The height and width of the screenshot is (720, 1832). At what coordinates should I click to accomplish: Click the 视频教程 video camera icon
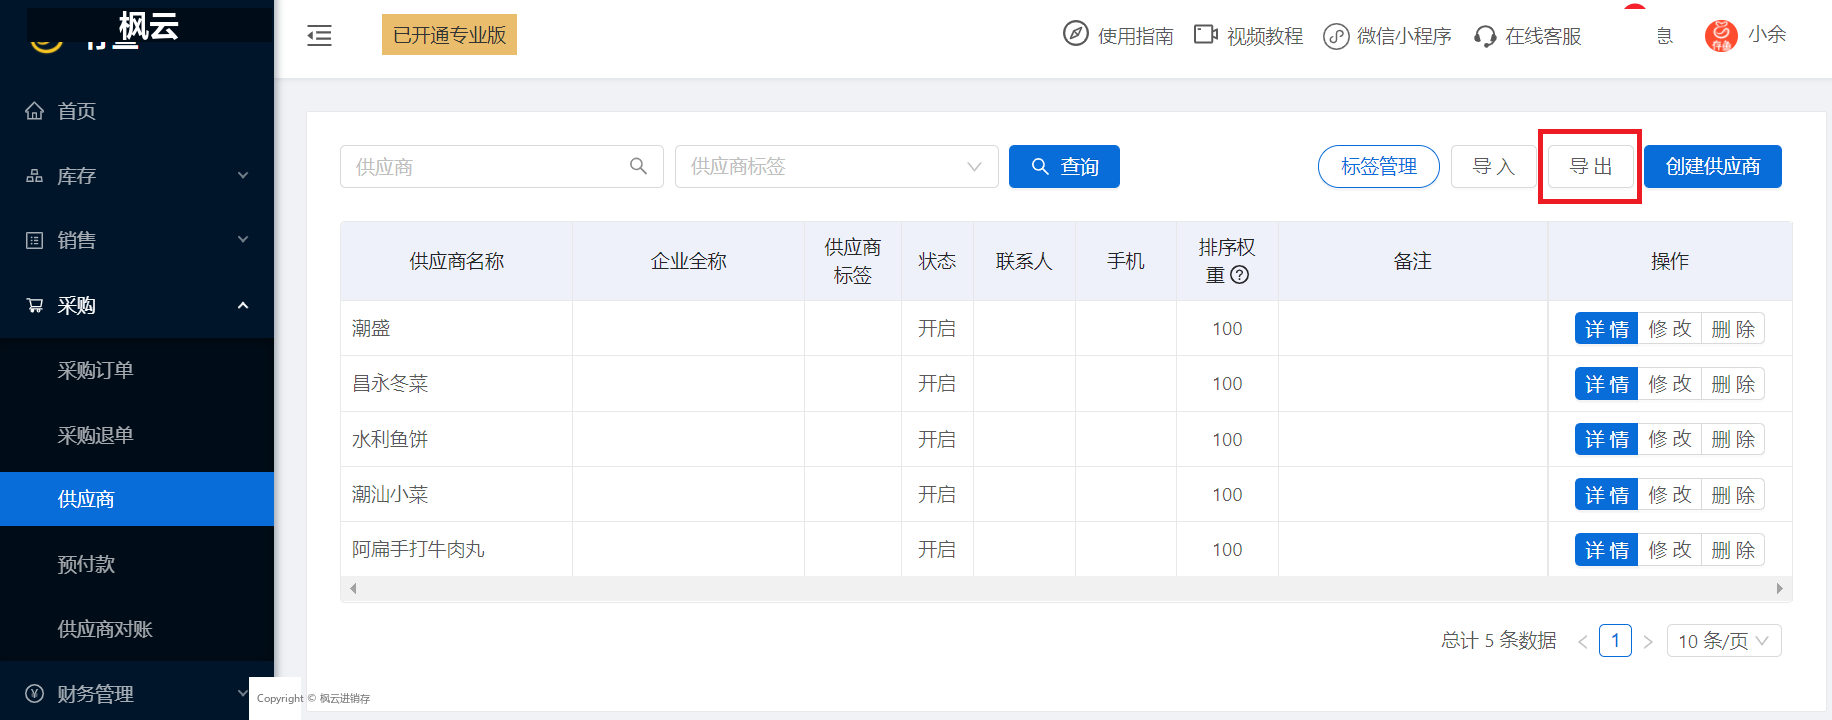[x=1205, y=35]
